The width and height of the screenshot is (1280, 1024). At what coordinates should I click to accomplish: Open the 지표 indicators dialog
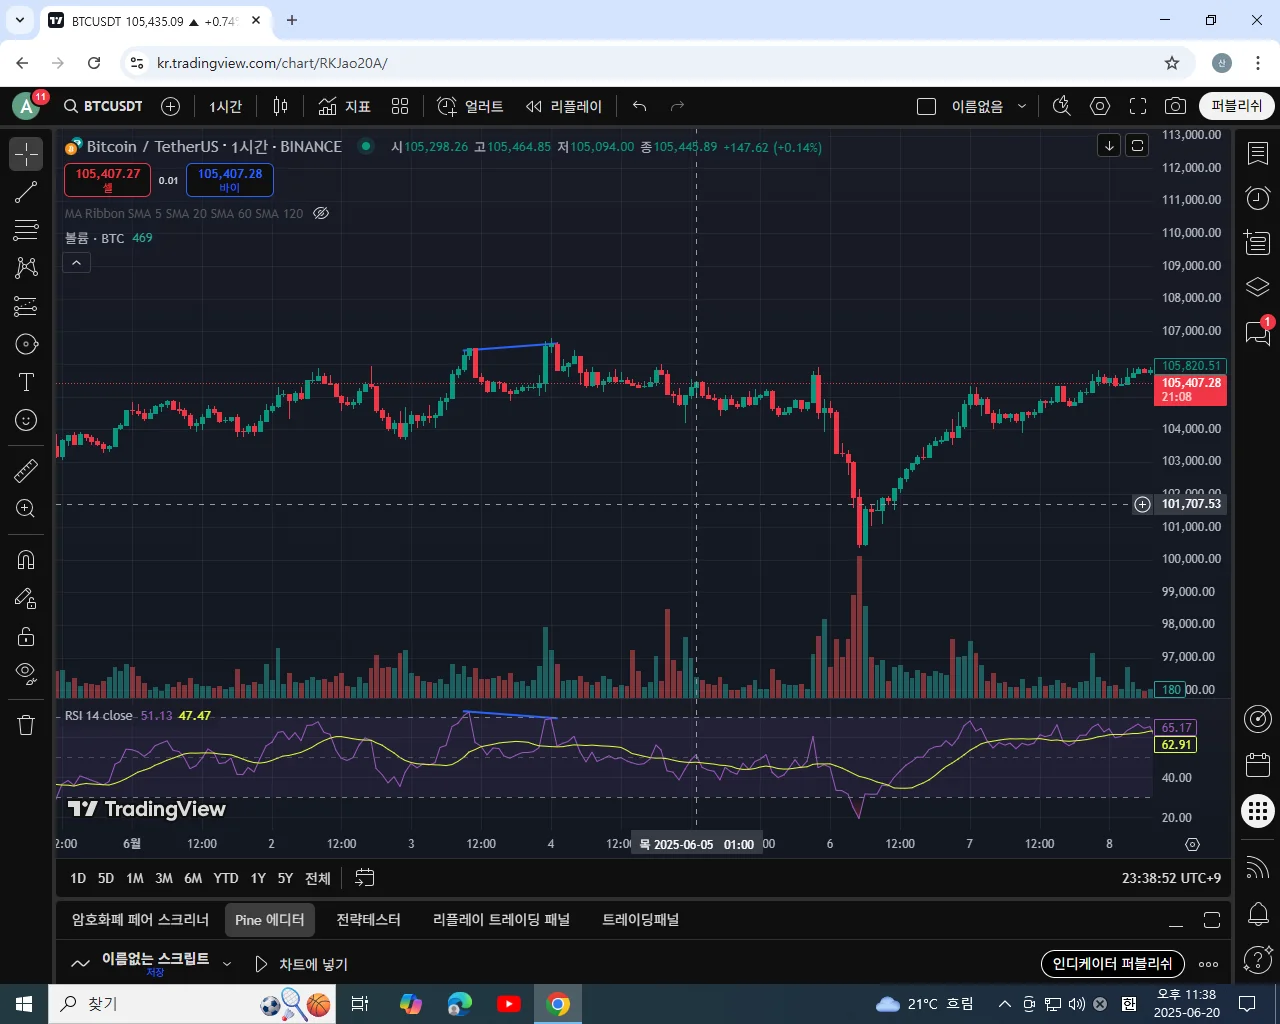[x=344, y=106]
